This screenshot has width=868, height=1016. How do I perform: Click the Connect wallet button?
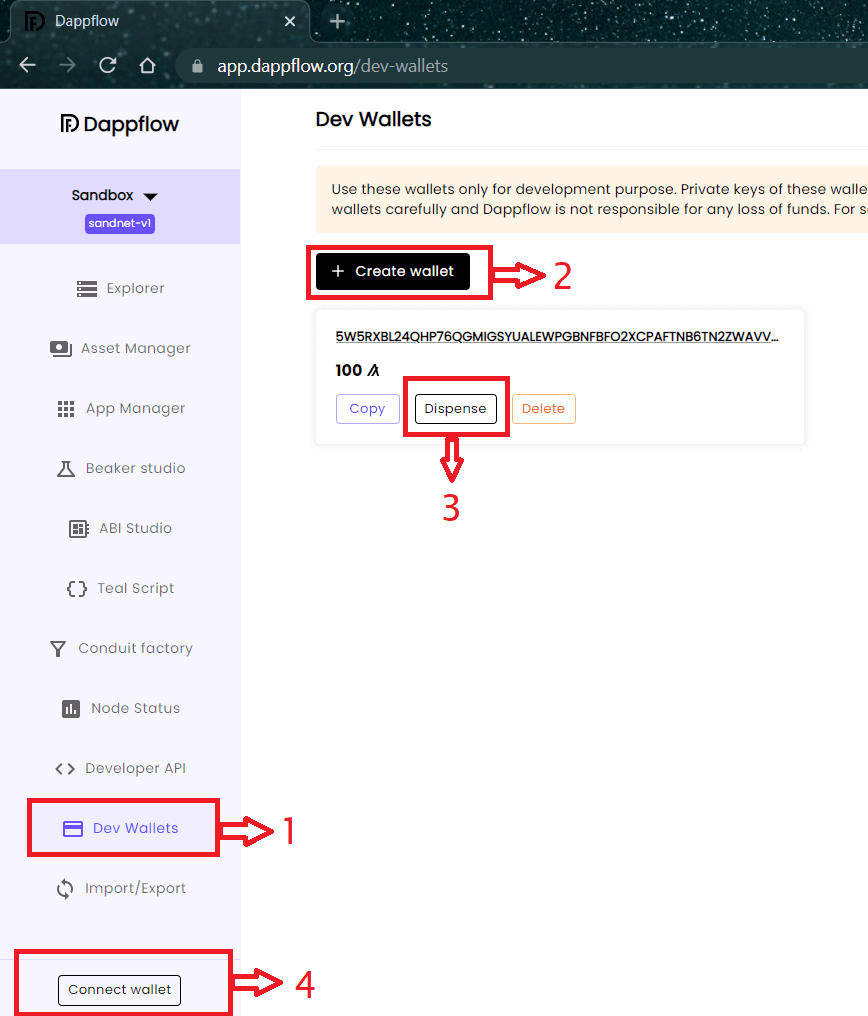point(120,990)
